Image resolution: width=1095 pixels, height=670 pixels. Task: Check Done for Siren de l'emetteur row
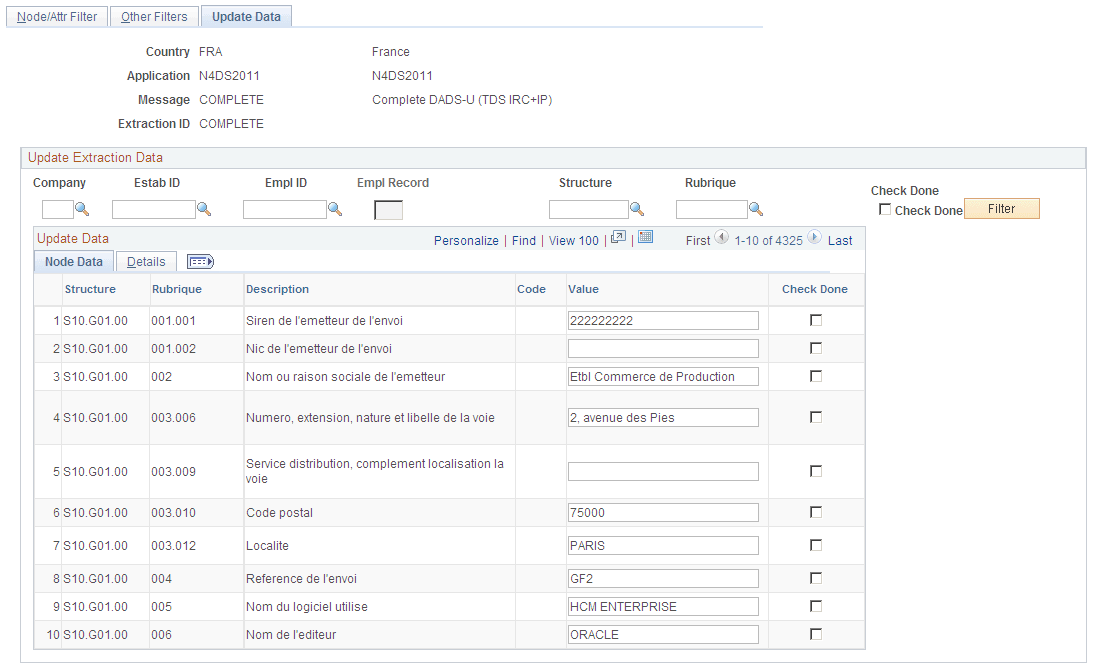816,320
